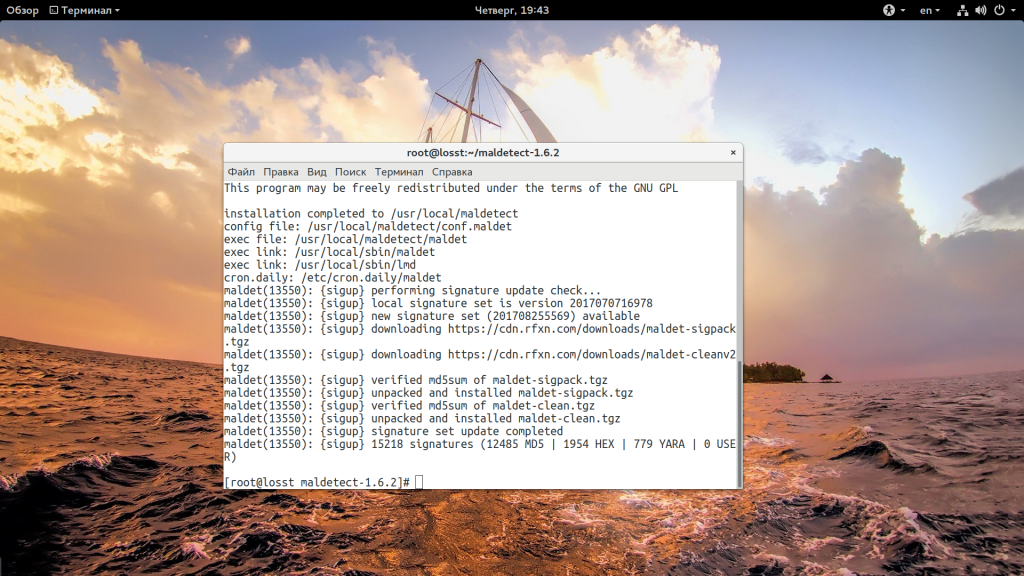
Task: Open the Вид menu
Action: [317, 172]
